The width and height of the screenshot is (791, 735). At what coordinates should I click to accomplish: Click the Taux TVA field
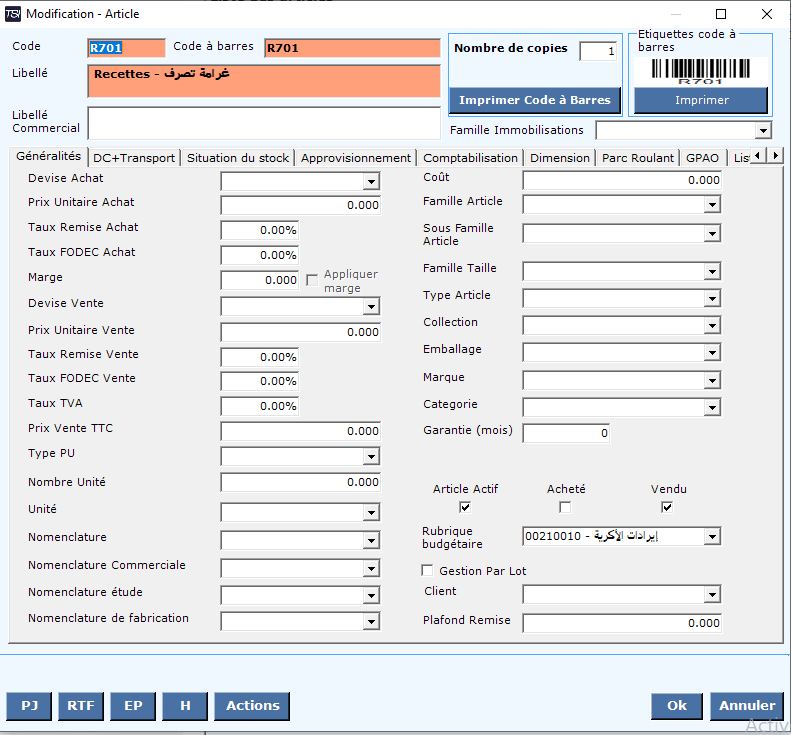pyautogui.click(x=260, y=406)
